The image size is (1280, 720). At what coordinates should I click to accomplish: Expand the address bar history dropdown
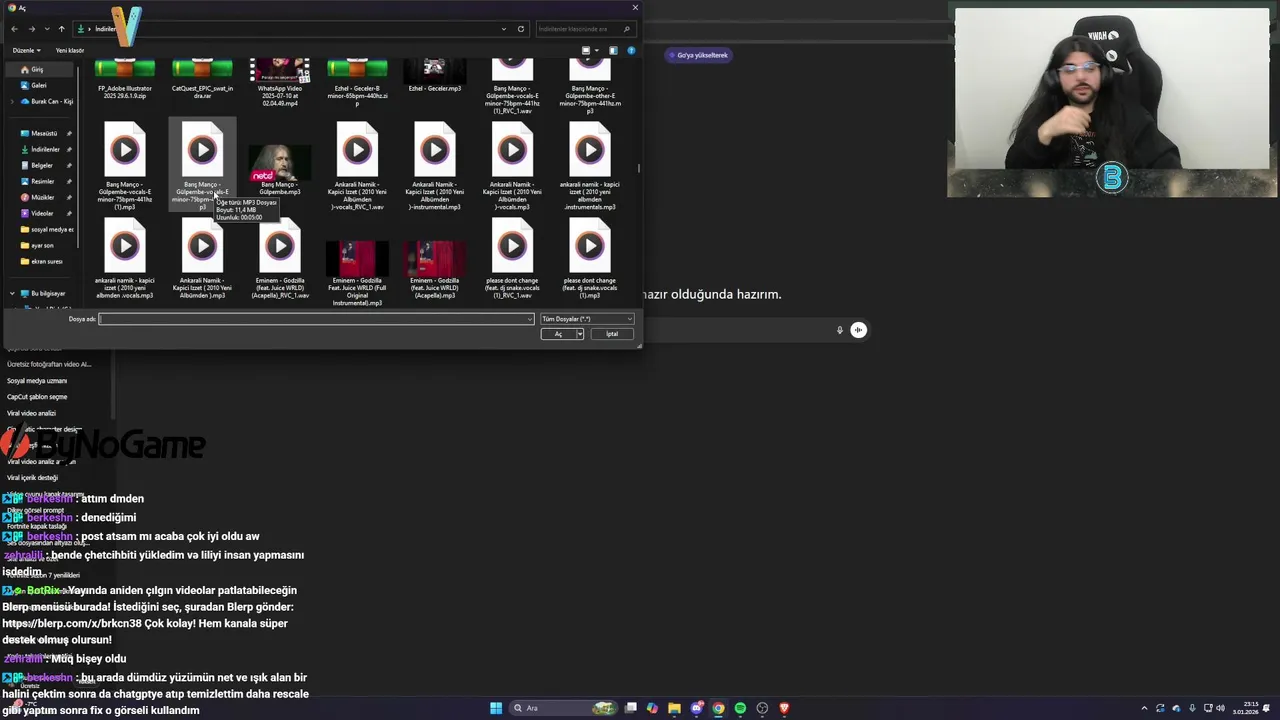[x=504, y=29]
